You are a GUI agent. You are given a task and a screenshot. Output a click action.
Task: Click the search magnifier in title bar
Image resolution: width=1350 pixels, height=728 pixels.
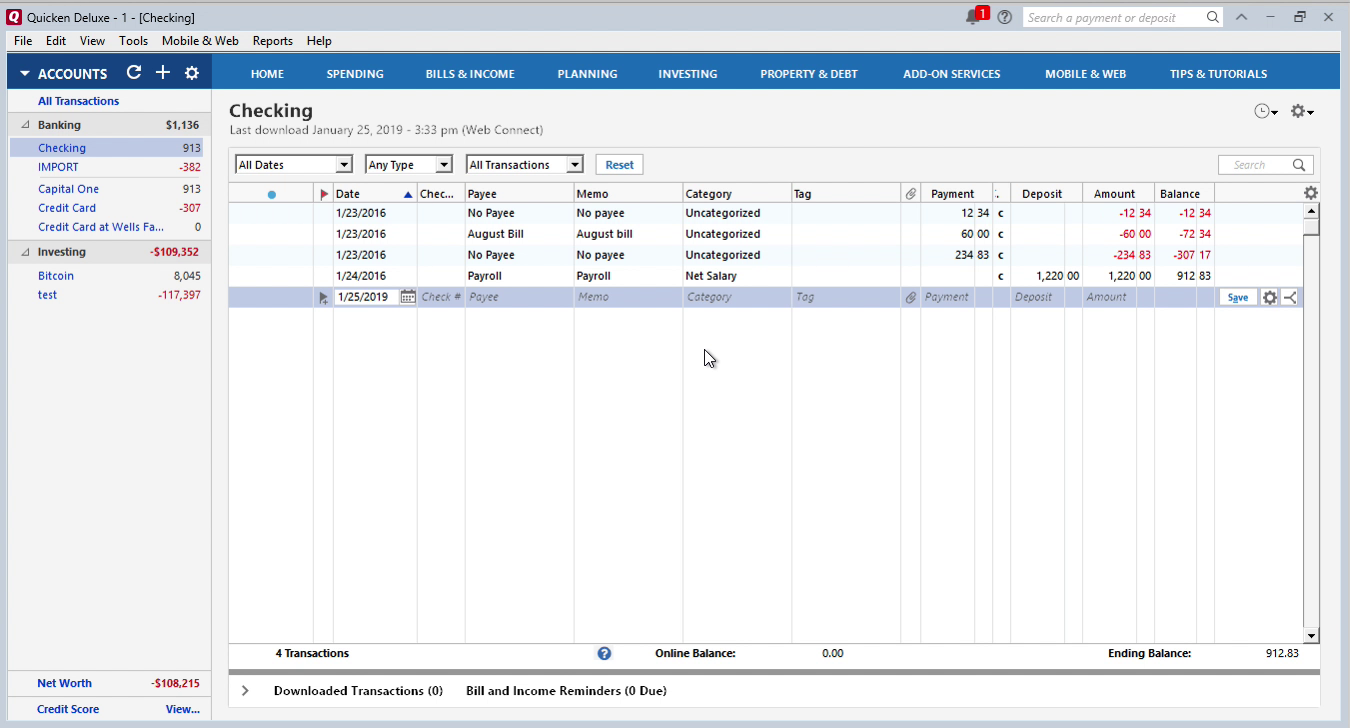[1212, 17]
